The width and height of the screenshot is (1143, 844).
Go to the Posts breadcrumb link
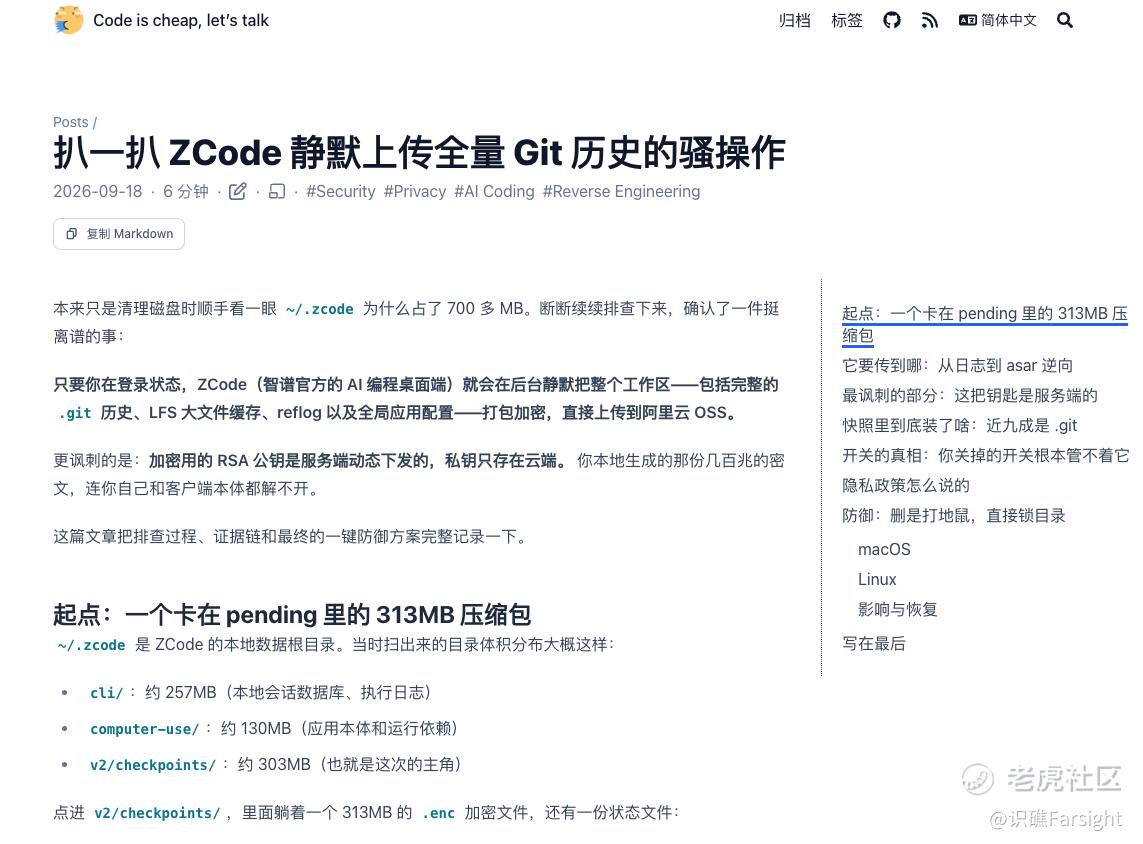pos(71,122)
